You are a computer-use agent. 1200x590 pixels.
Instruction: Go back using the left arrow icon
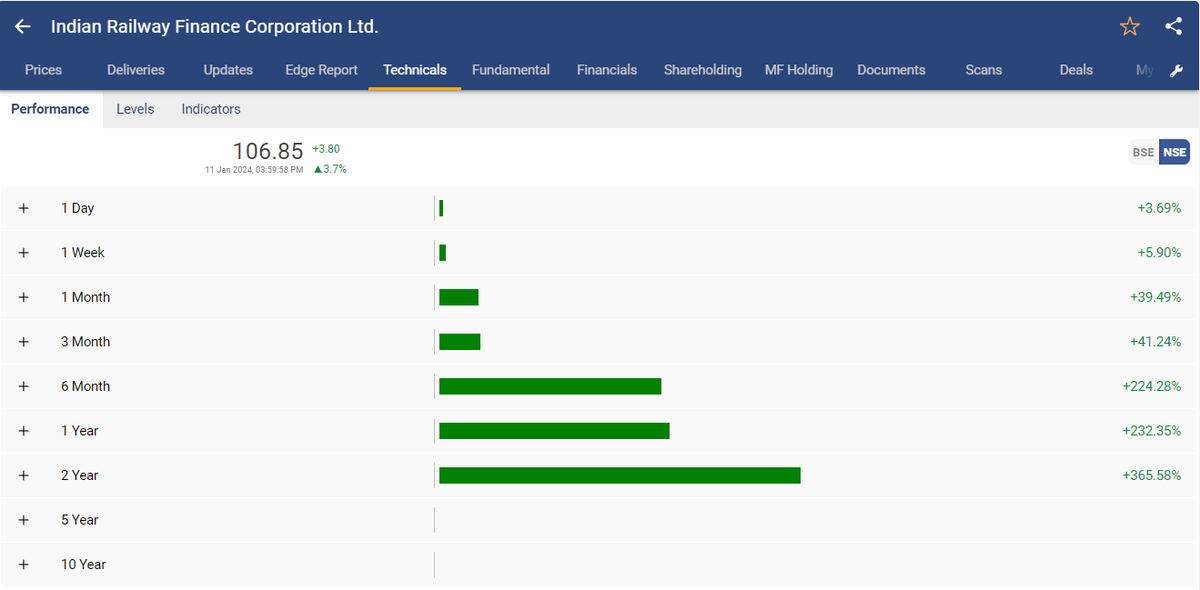coord(23,27)
